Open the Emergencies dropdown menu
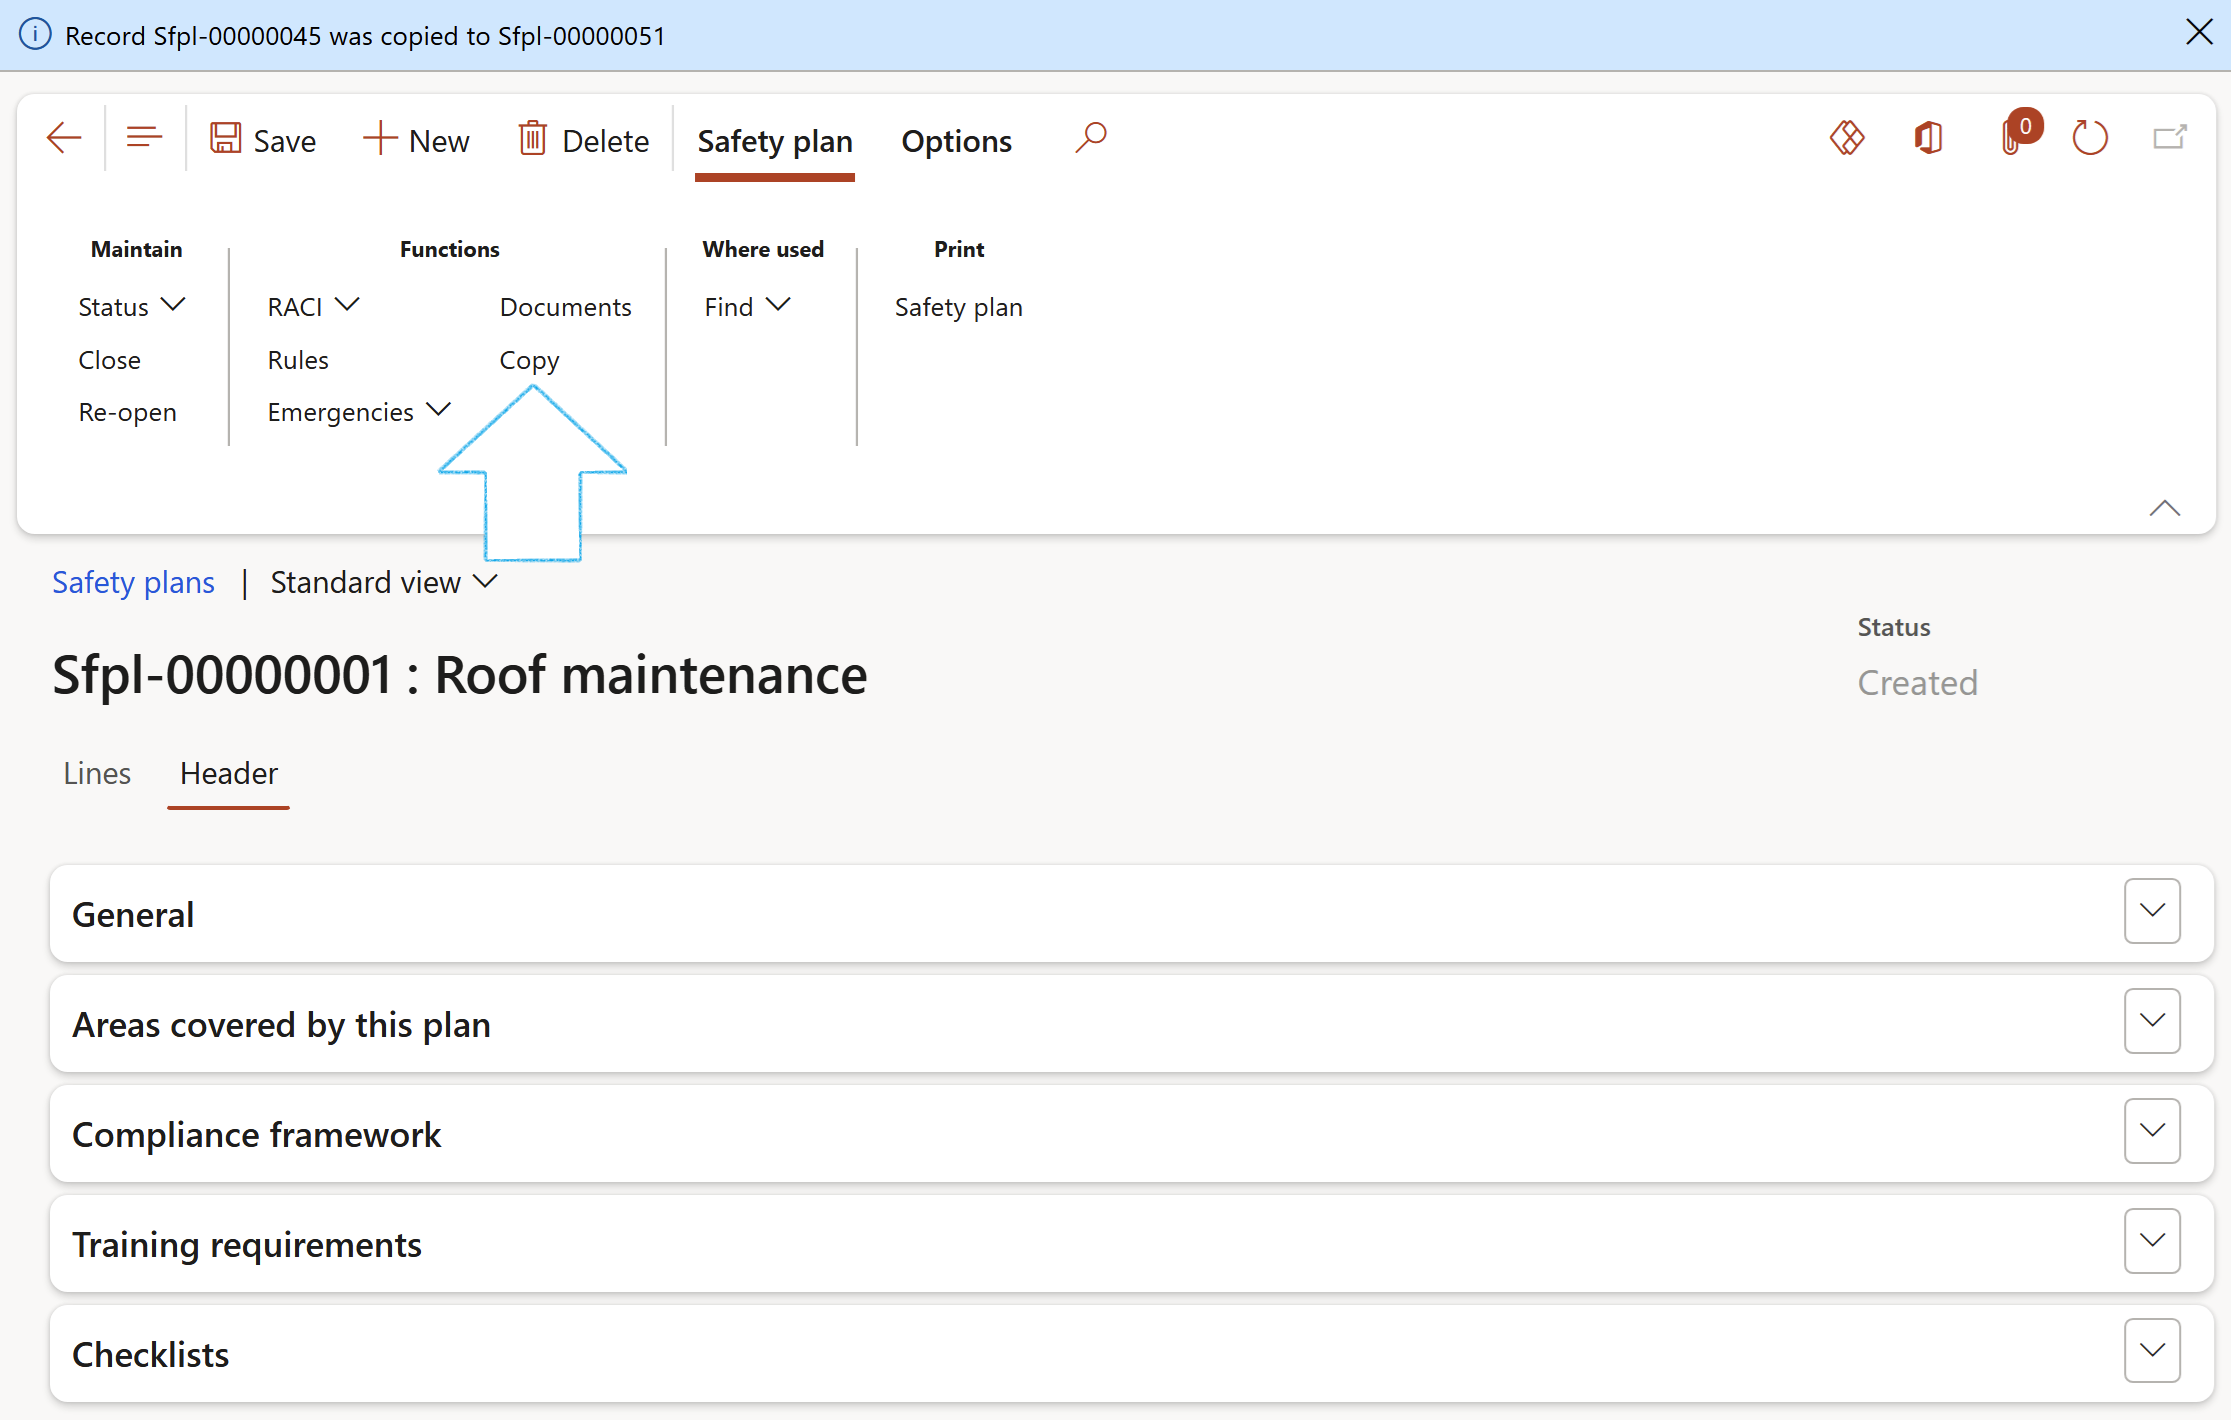Screen dimensions: 2231x1420 [358, 412]
